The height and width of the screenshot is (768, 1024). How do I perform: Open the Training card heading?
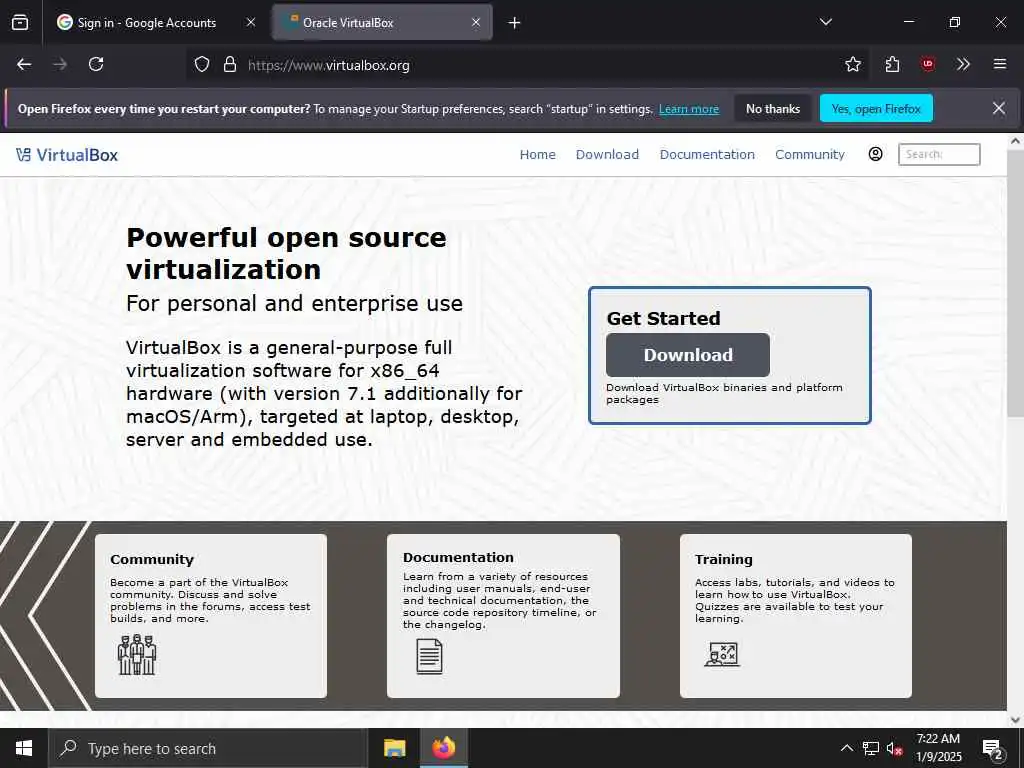[x=724, y=560]
